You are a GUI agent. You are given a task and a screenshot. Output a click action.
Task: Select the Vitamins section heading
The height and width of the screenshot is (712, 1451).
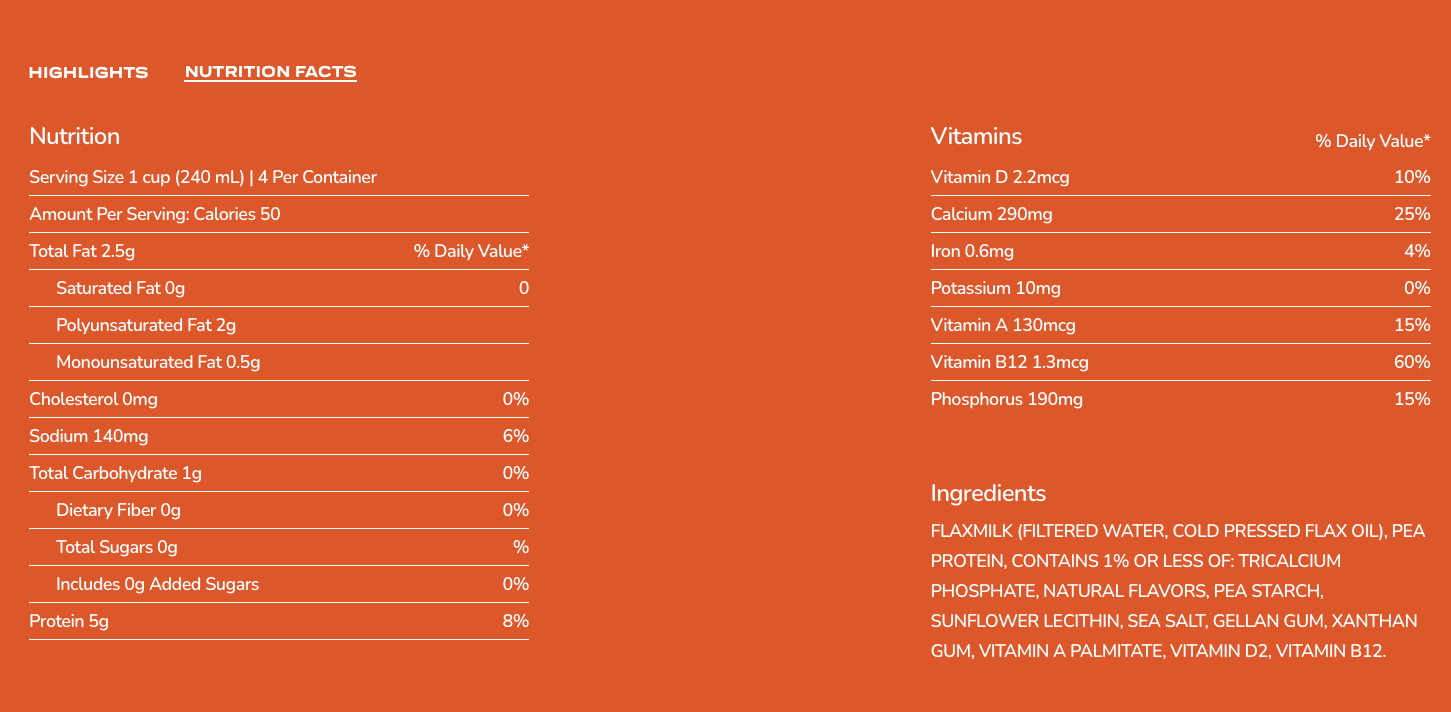coord(977,136)
